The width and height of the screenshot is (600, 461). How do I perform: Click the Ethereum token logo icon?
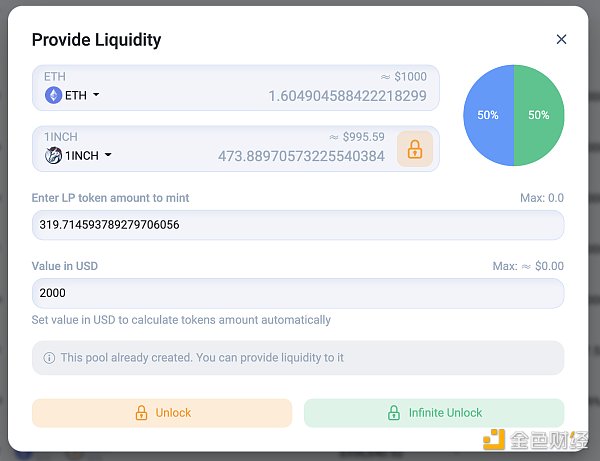[x=53, y=95]
